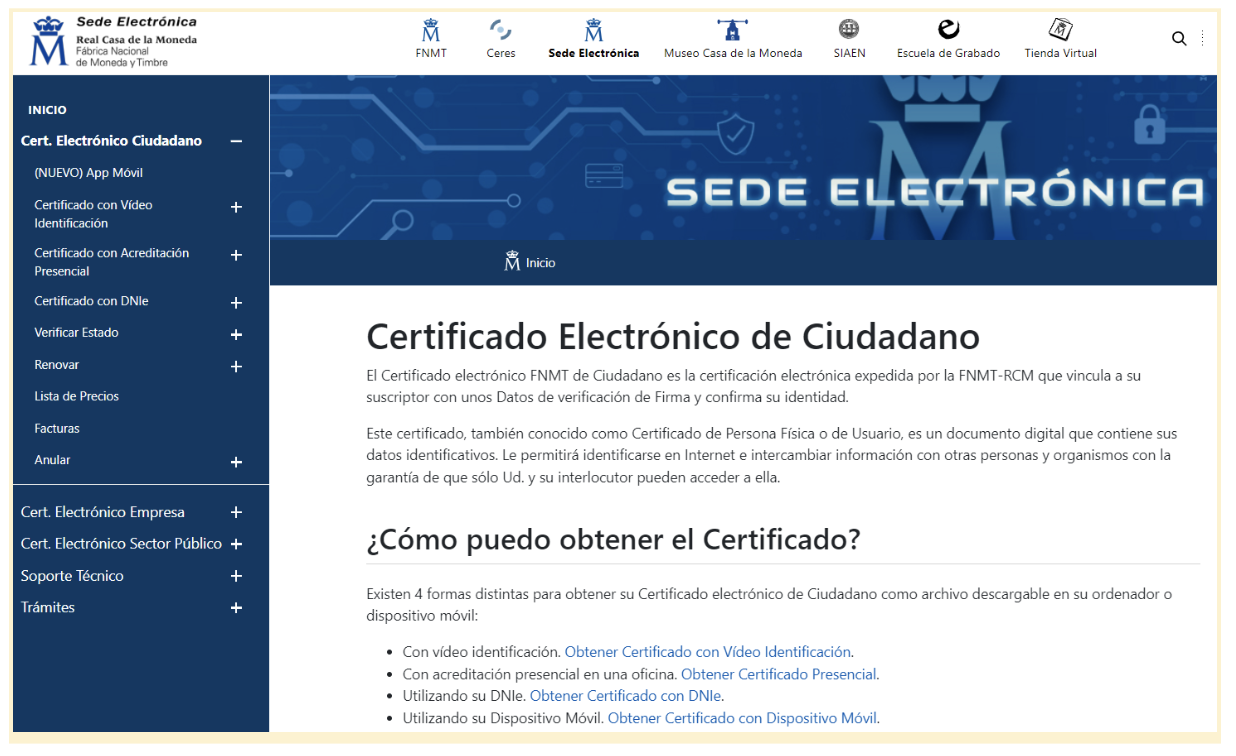Open Soporte Técnico menu label
Viewport: 1236px width, 756px height.
pyautogui.click(x=72, y=576)
